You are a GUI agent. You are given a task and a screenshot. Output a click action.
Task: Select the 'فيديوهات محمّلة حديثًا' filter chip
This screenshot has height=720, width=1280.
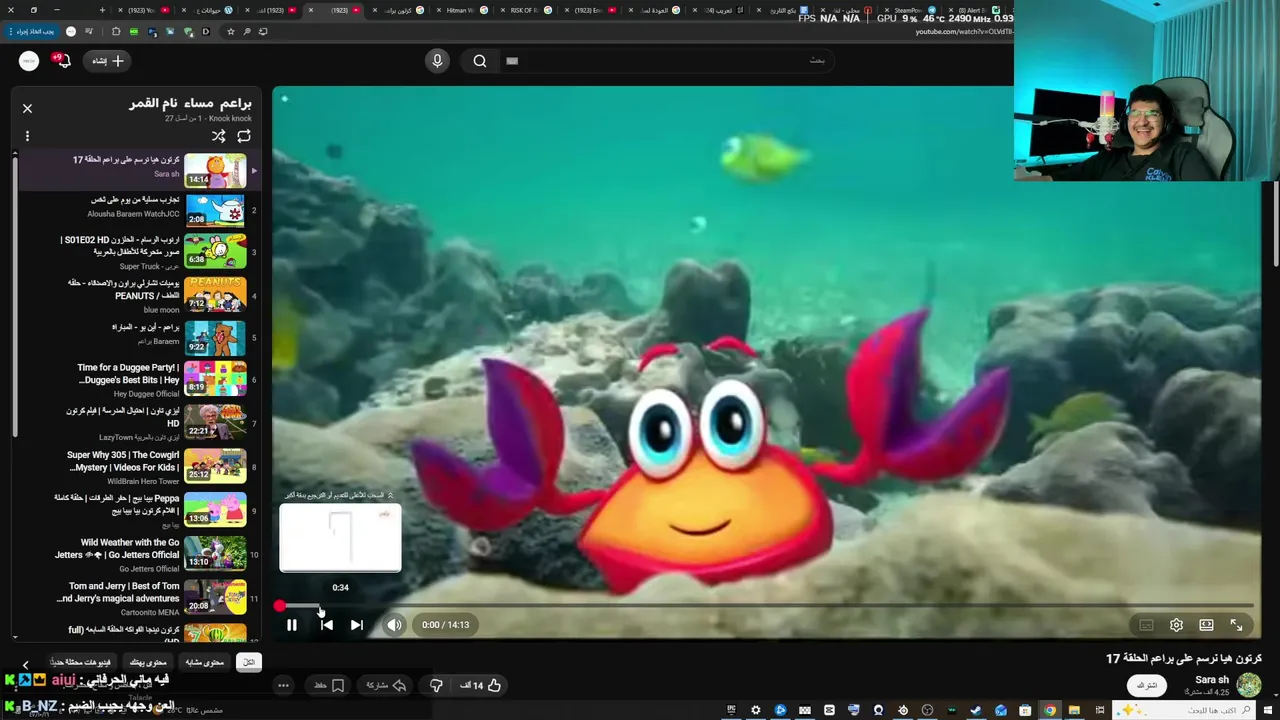(x=82, y=662)
